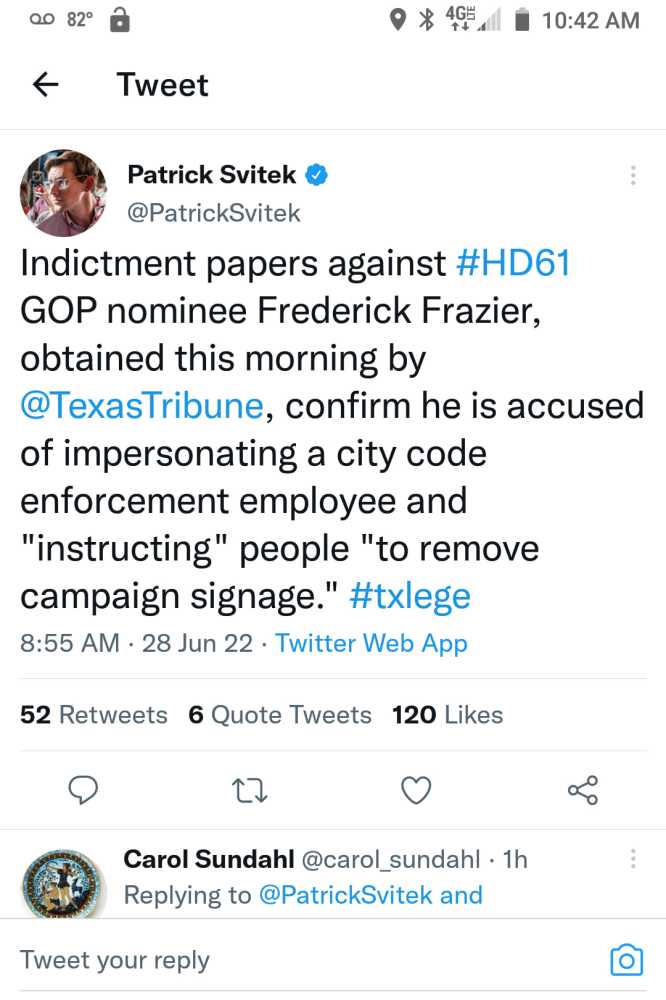This screenshot has height=1000, width=666.
Task: View the 120 Likes list
Action: pyautogui.click(x=447, y=715)
